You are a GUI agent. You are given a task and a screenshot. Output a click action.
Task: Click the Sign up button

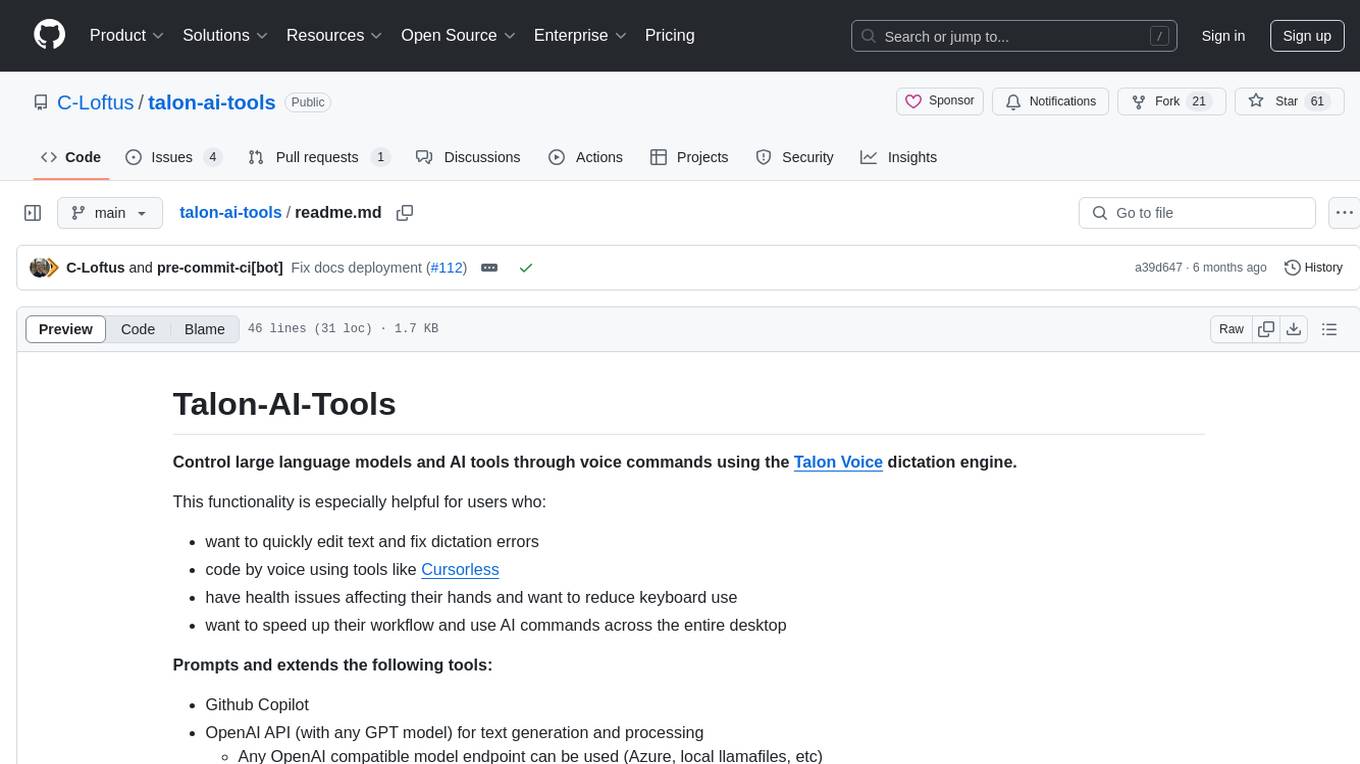pyautogui.click(x=1307, y=36)
